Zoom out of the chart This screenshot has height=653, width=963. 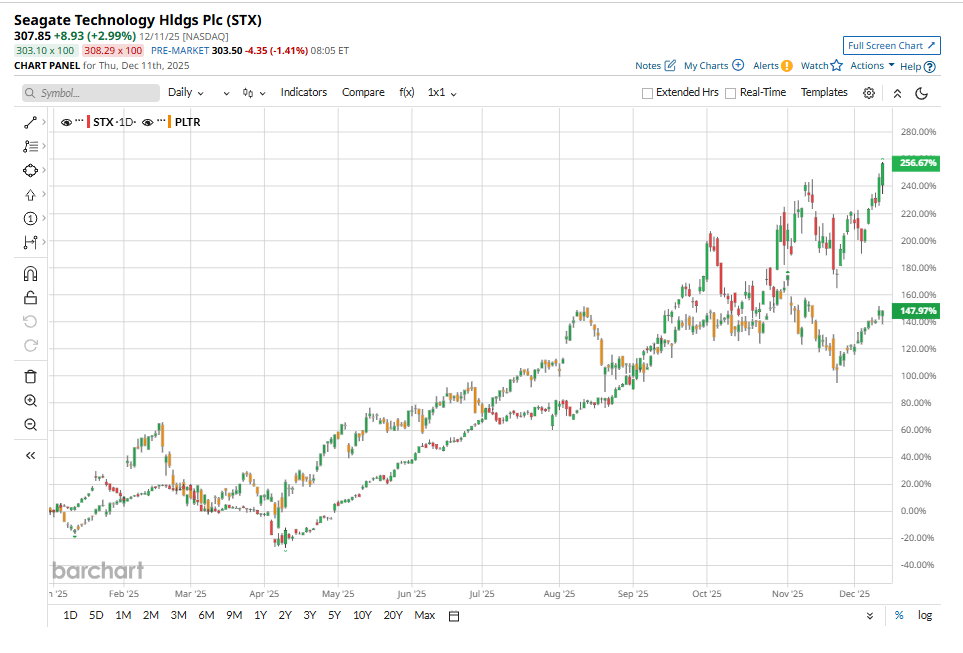click(x=30, y=425)
